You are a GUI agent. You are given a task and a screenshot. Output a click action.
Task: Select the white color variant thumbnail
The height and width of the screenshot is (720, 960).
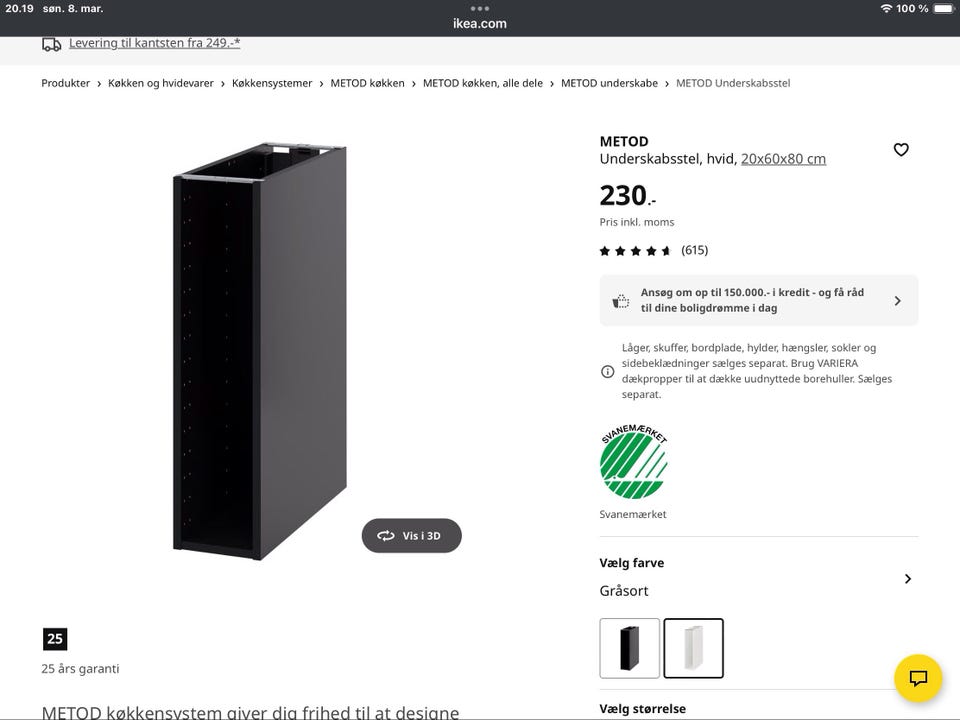click(x=693, y=648)
